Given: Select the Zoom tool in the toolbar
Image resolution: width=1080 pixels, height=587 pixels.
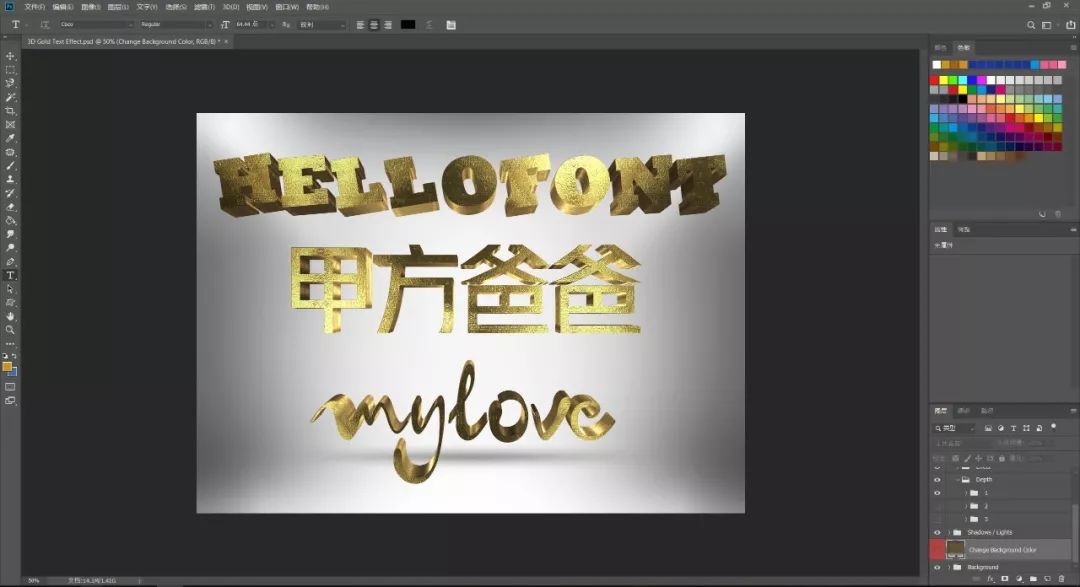Looking at the screenshot, I should pyautogui.click(x=11, y=329).
